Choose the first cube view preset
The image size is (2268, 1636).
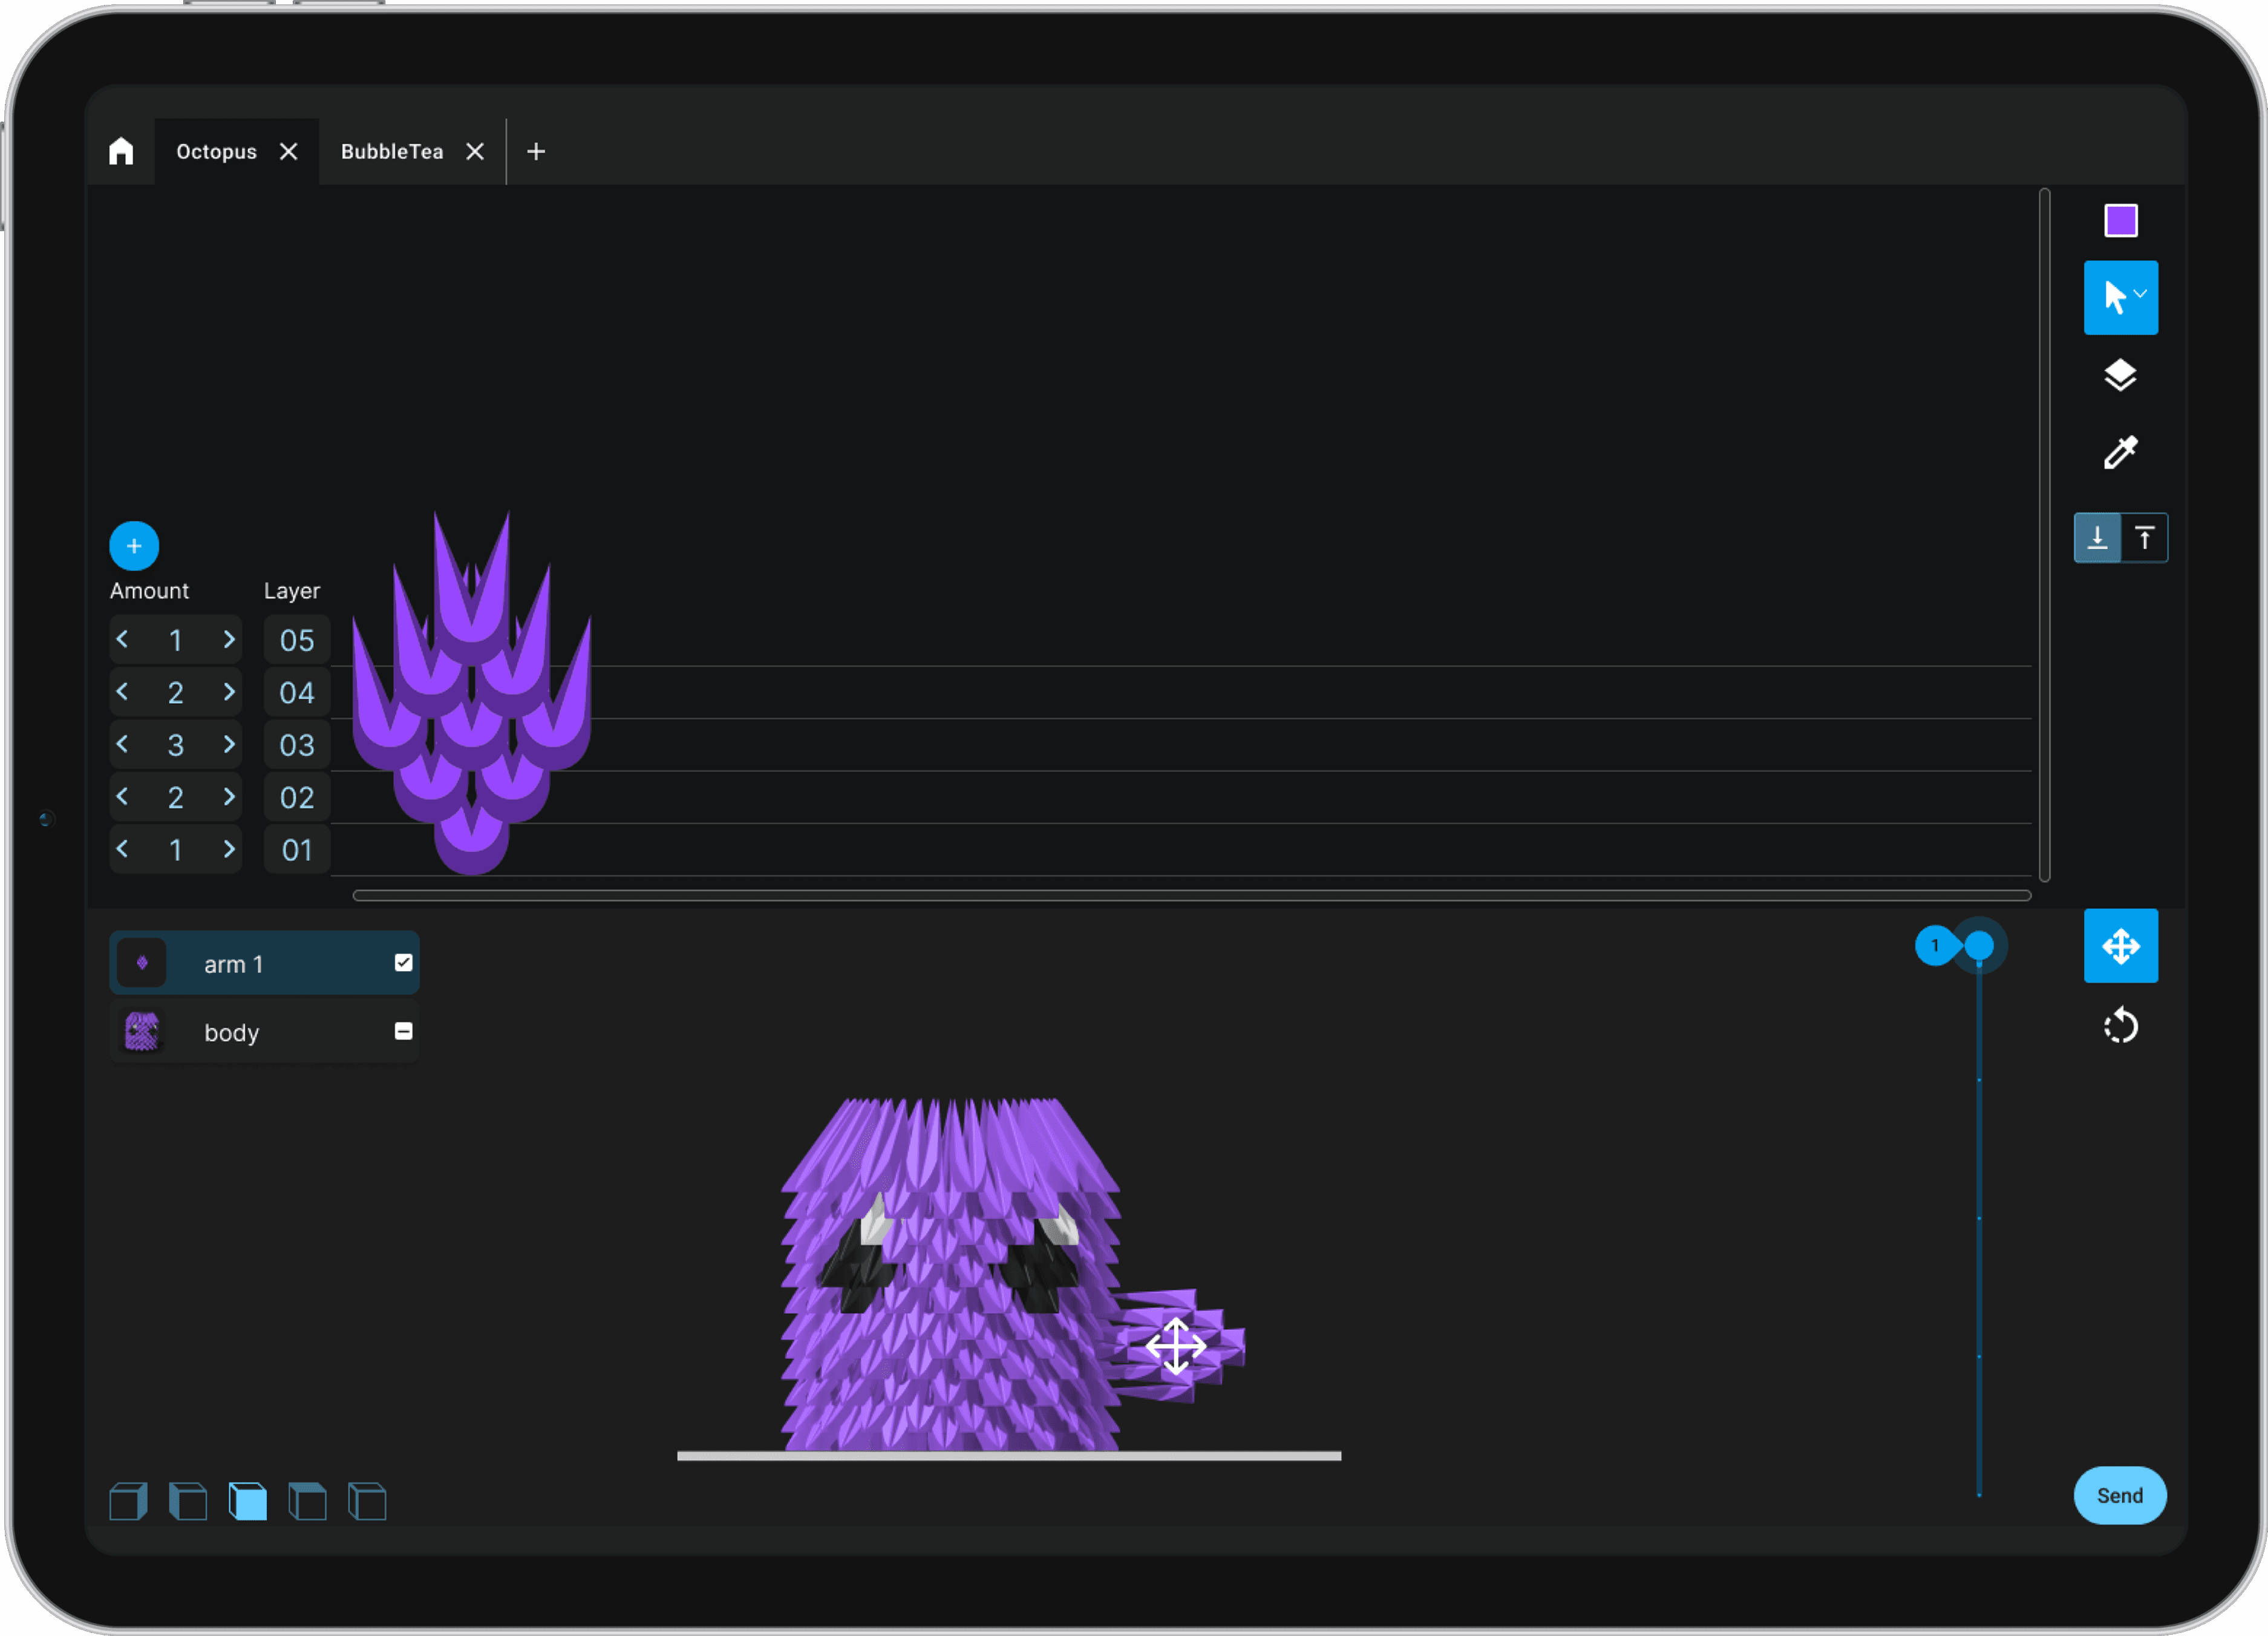click(128, 1501)
